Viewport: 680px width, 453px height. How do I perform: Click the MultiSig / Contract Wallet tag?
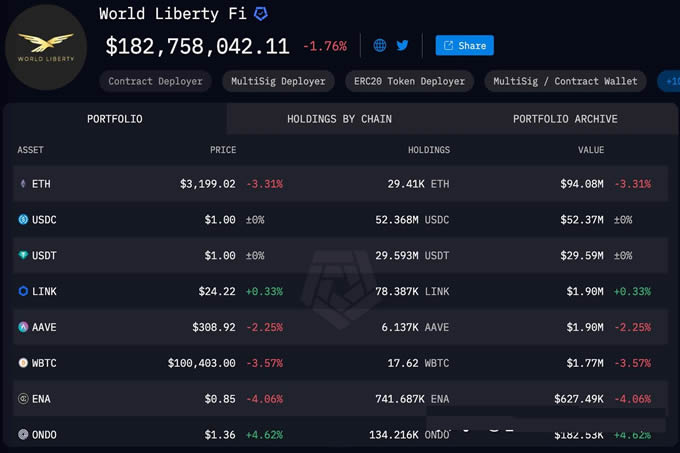point(565,81)
